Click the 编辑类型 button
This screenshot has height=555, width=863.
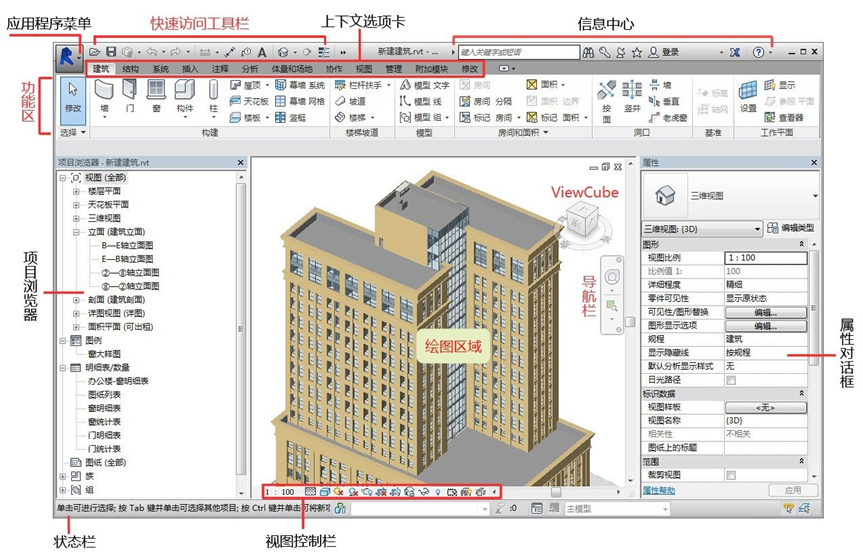790,228
